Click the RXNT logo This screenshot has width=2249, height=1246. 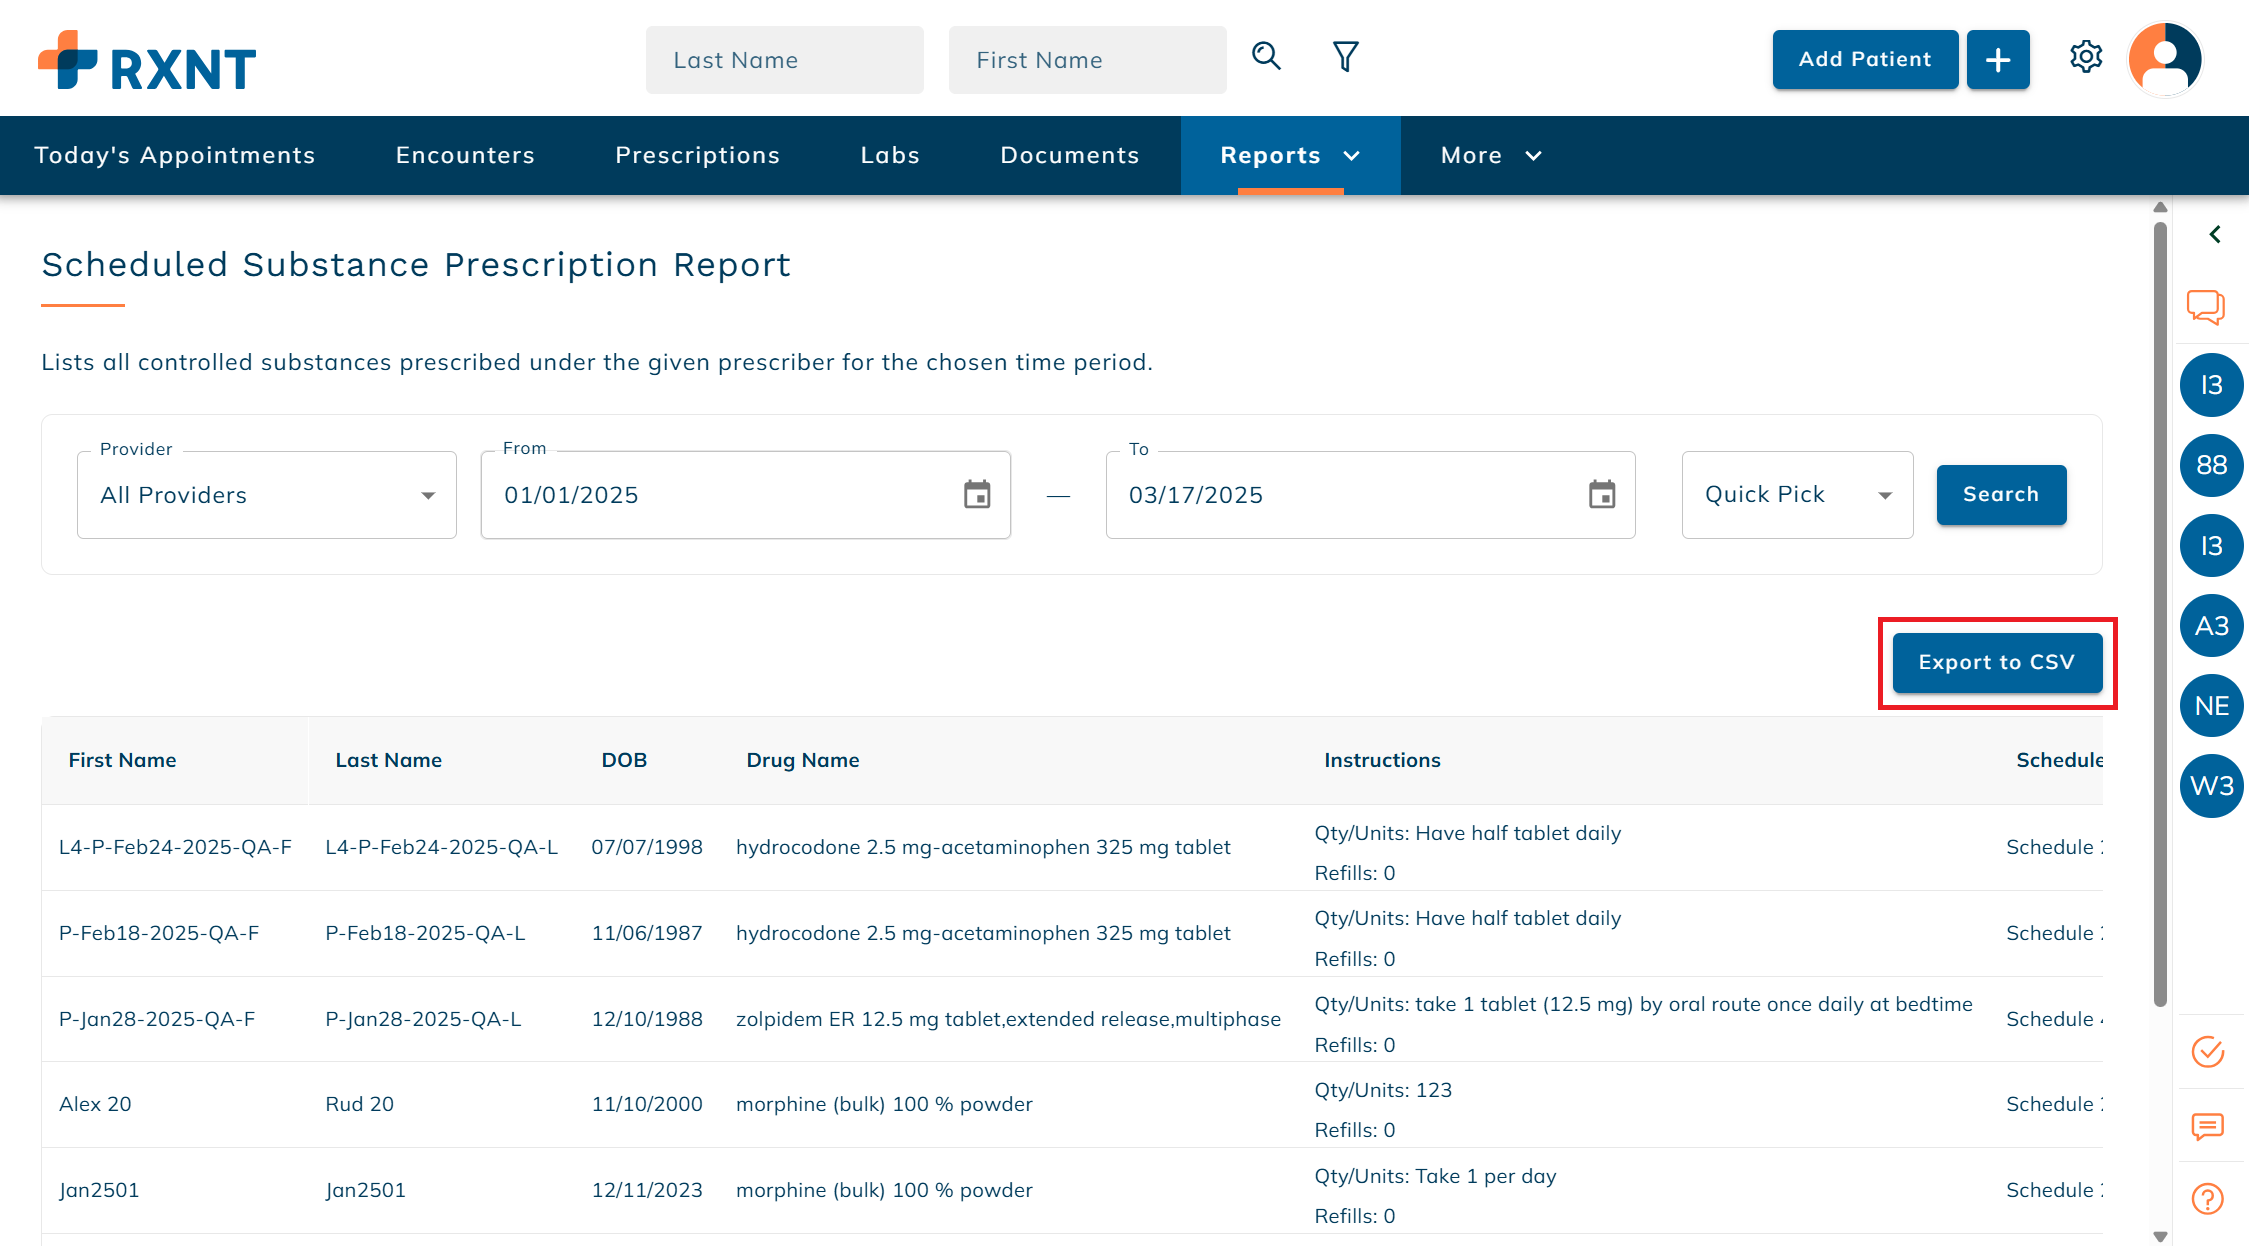pos(147,61)
